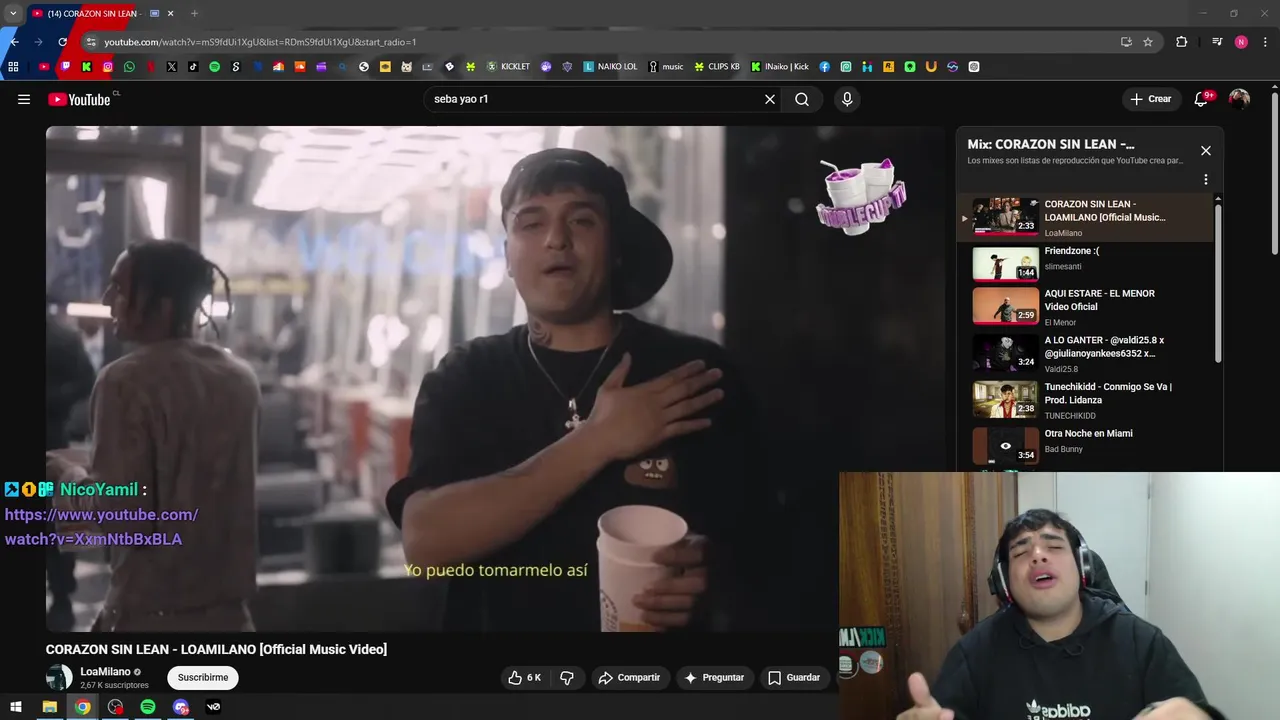Click the Mix: CORAZON SIN LEAN title
The height and width of the screenshot is (720, 1280).
1051,144
